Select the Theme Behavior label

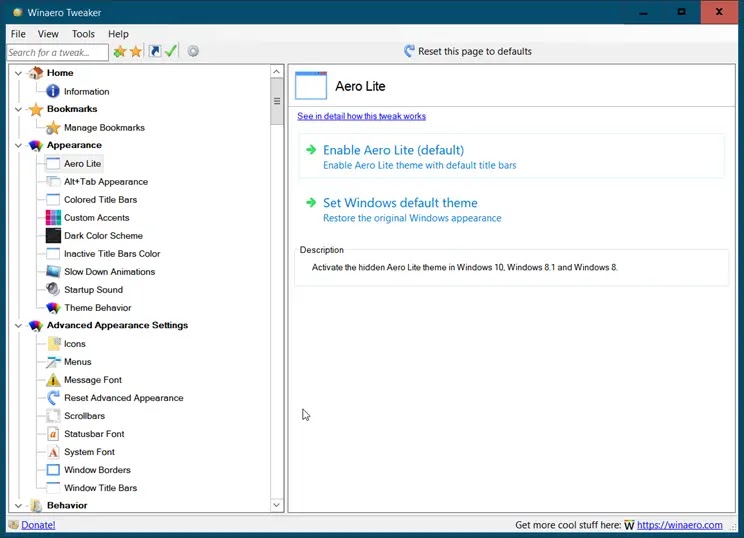[98, 308]
